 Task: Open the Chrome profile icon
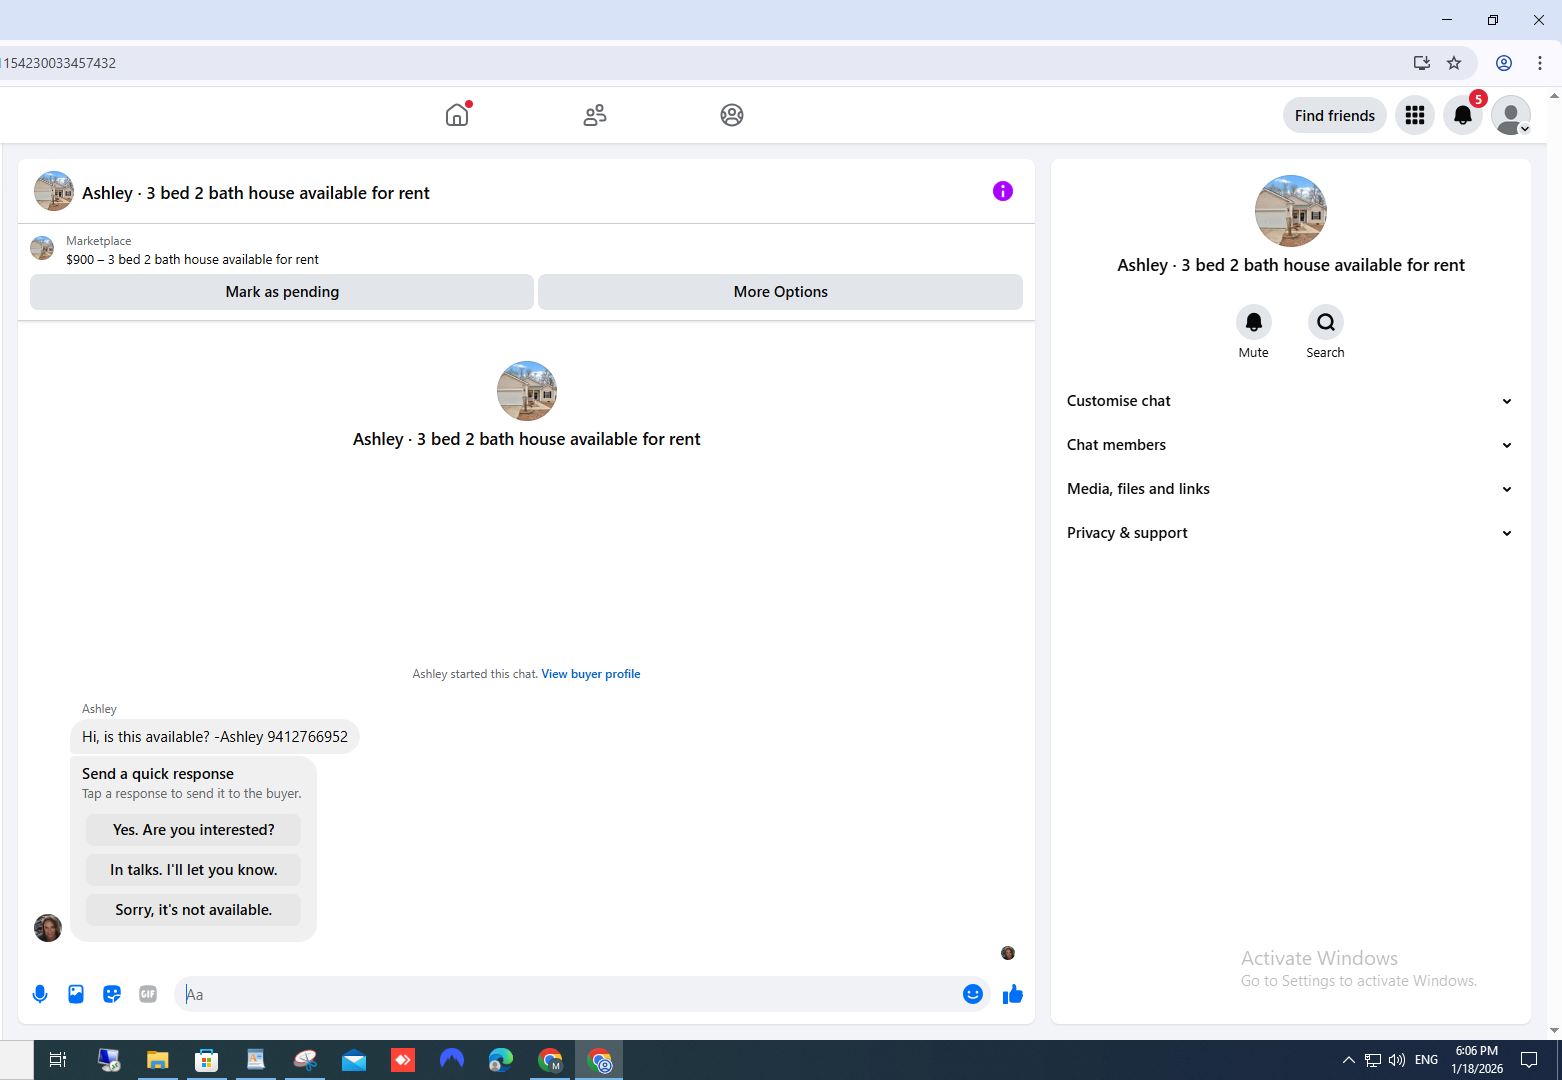(x=1504, y=63)
